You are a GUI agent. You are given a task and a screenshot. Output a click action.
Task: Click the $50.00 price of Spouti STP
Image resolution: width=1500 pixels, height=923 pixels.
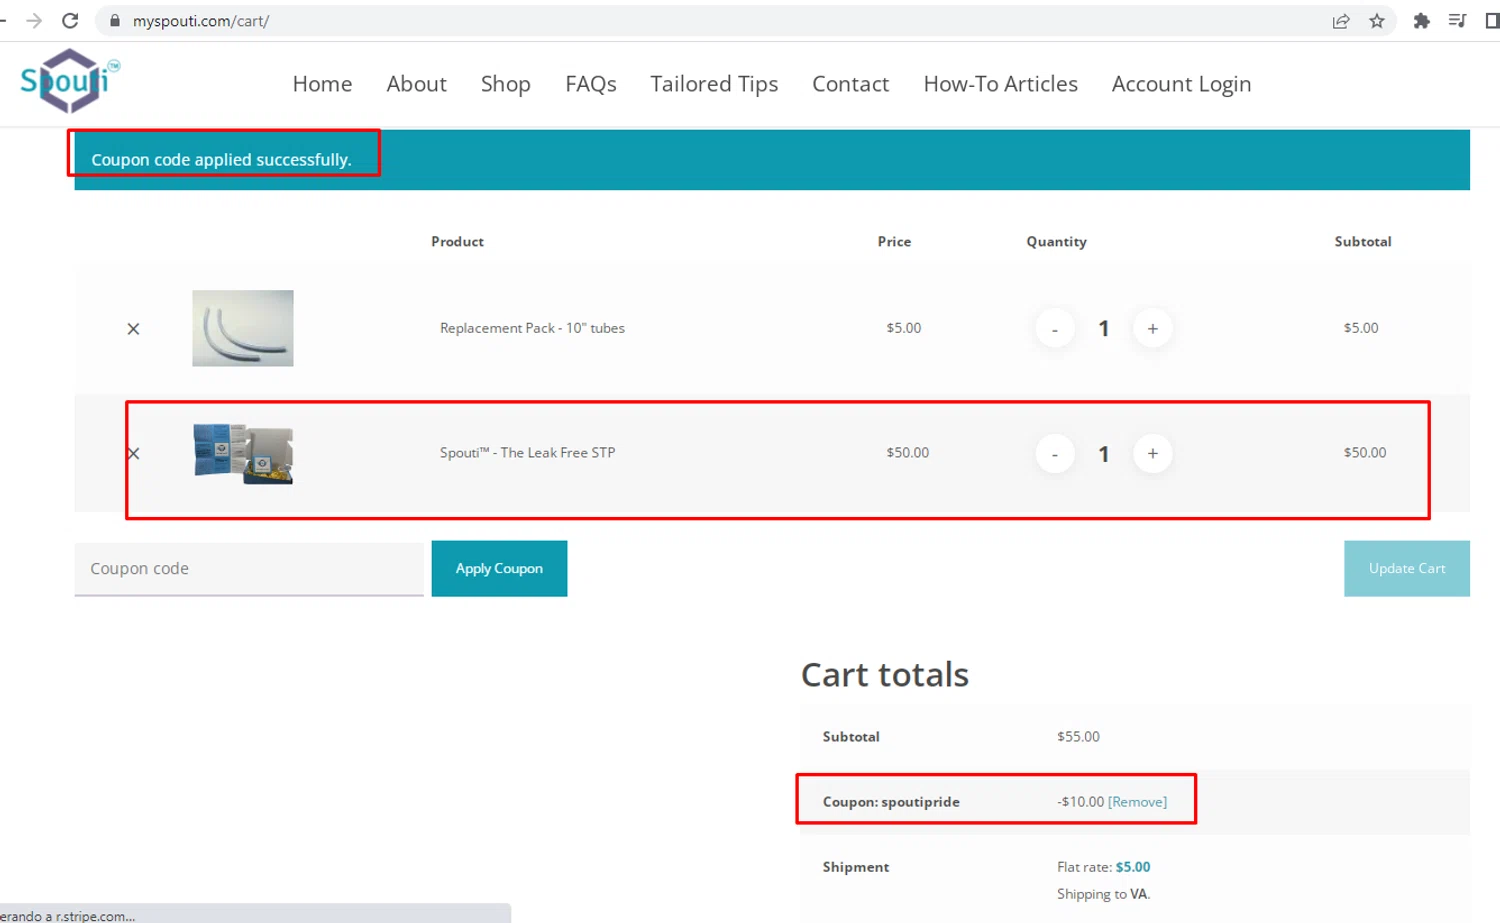(x=907, y=452)
